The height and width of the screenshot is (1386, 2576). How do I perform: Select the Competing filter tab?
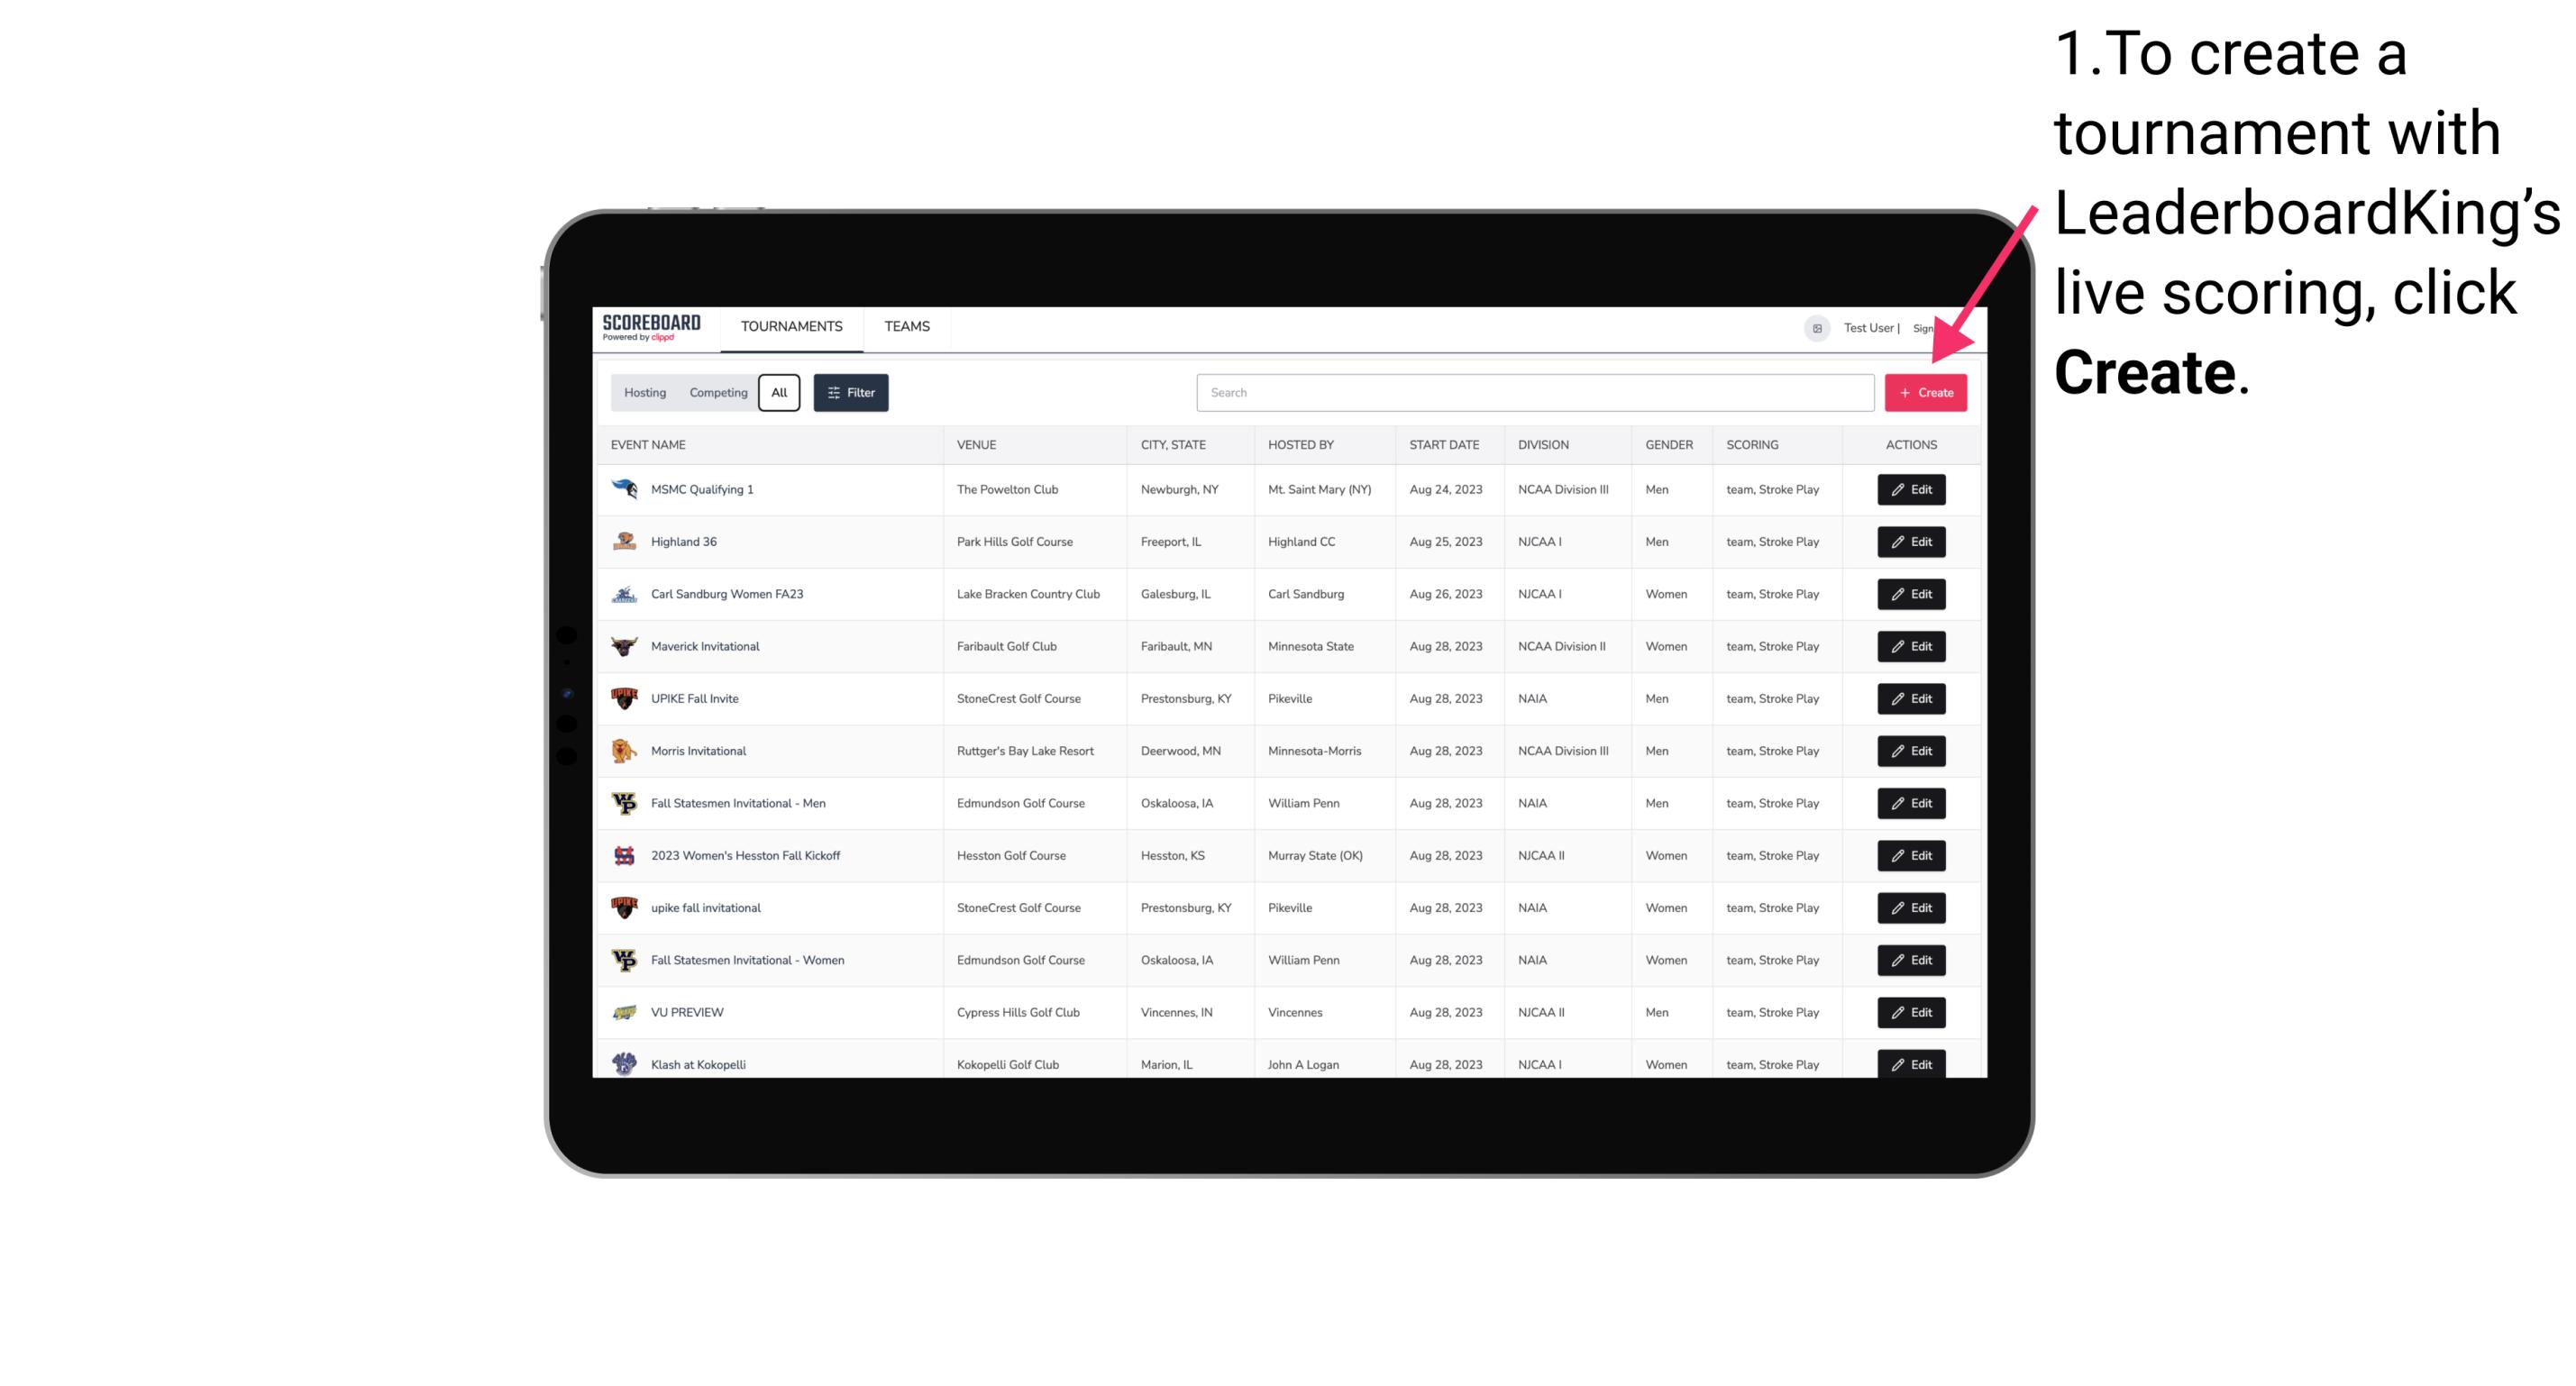point(714,393)
